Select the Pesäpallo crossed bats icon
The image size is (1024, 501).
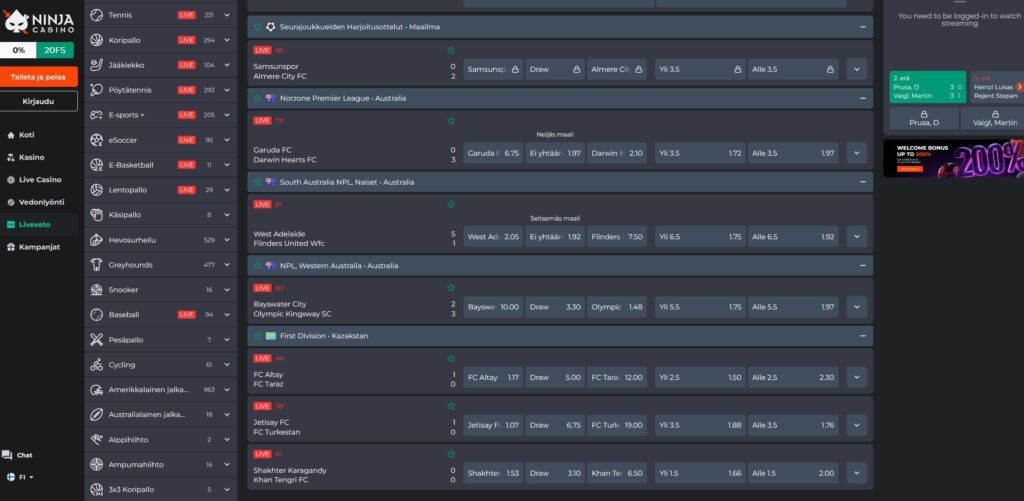pyautogui.click(x=97, y=340)
